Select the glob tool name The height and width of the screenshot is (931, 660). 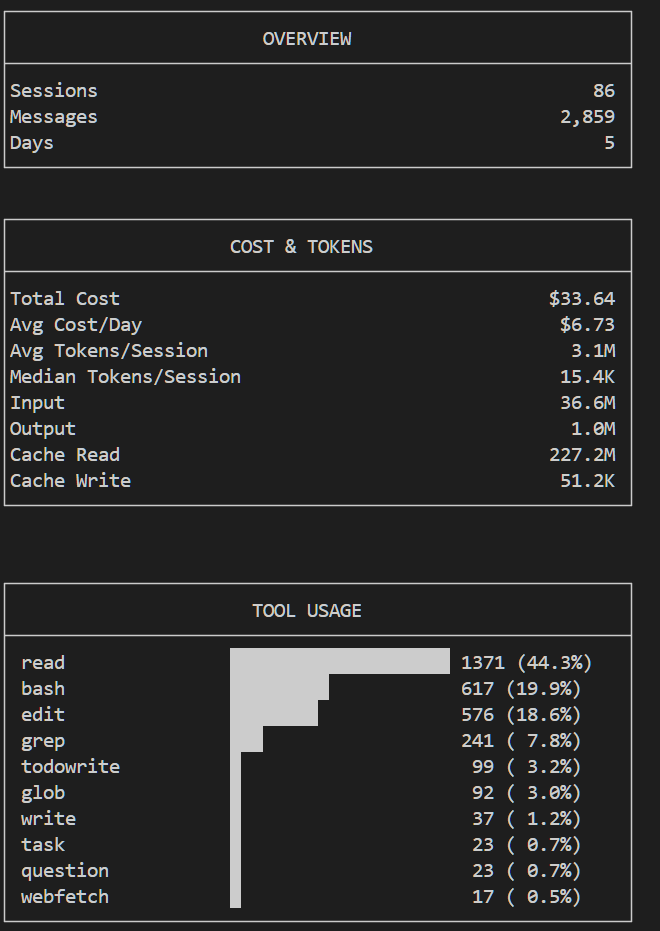[x=43, y=794]
